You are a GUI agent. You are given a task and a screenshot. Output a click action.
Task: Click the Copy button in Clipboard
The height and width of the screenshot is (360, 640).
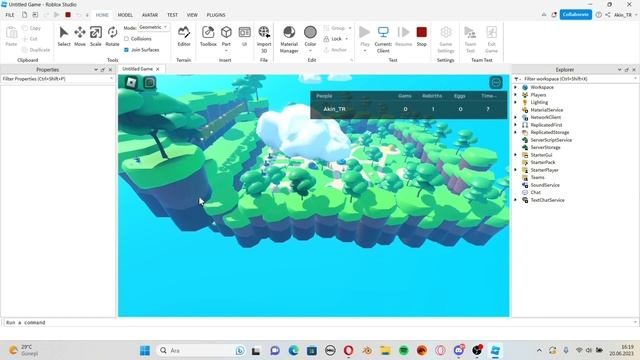(31, 28)
